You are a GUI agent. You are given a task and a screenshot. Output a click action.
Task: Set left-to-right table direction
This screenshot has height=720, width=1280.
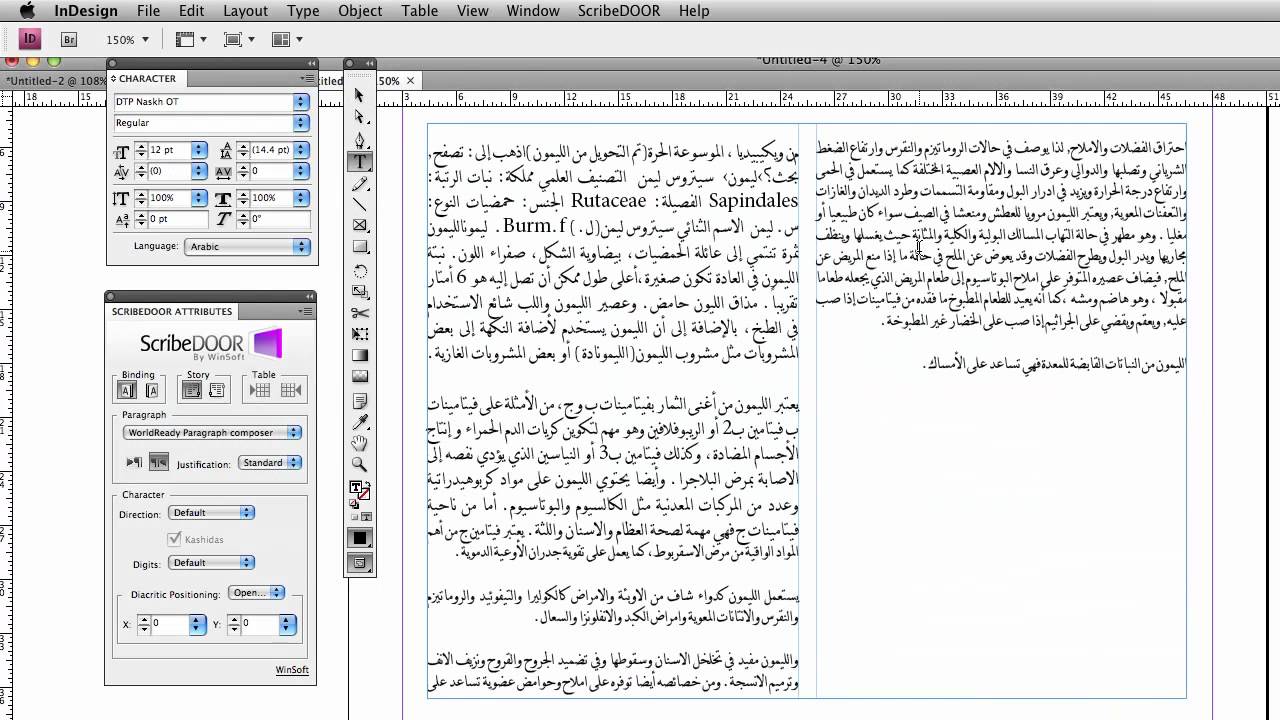point(259,391)
